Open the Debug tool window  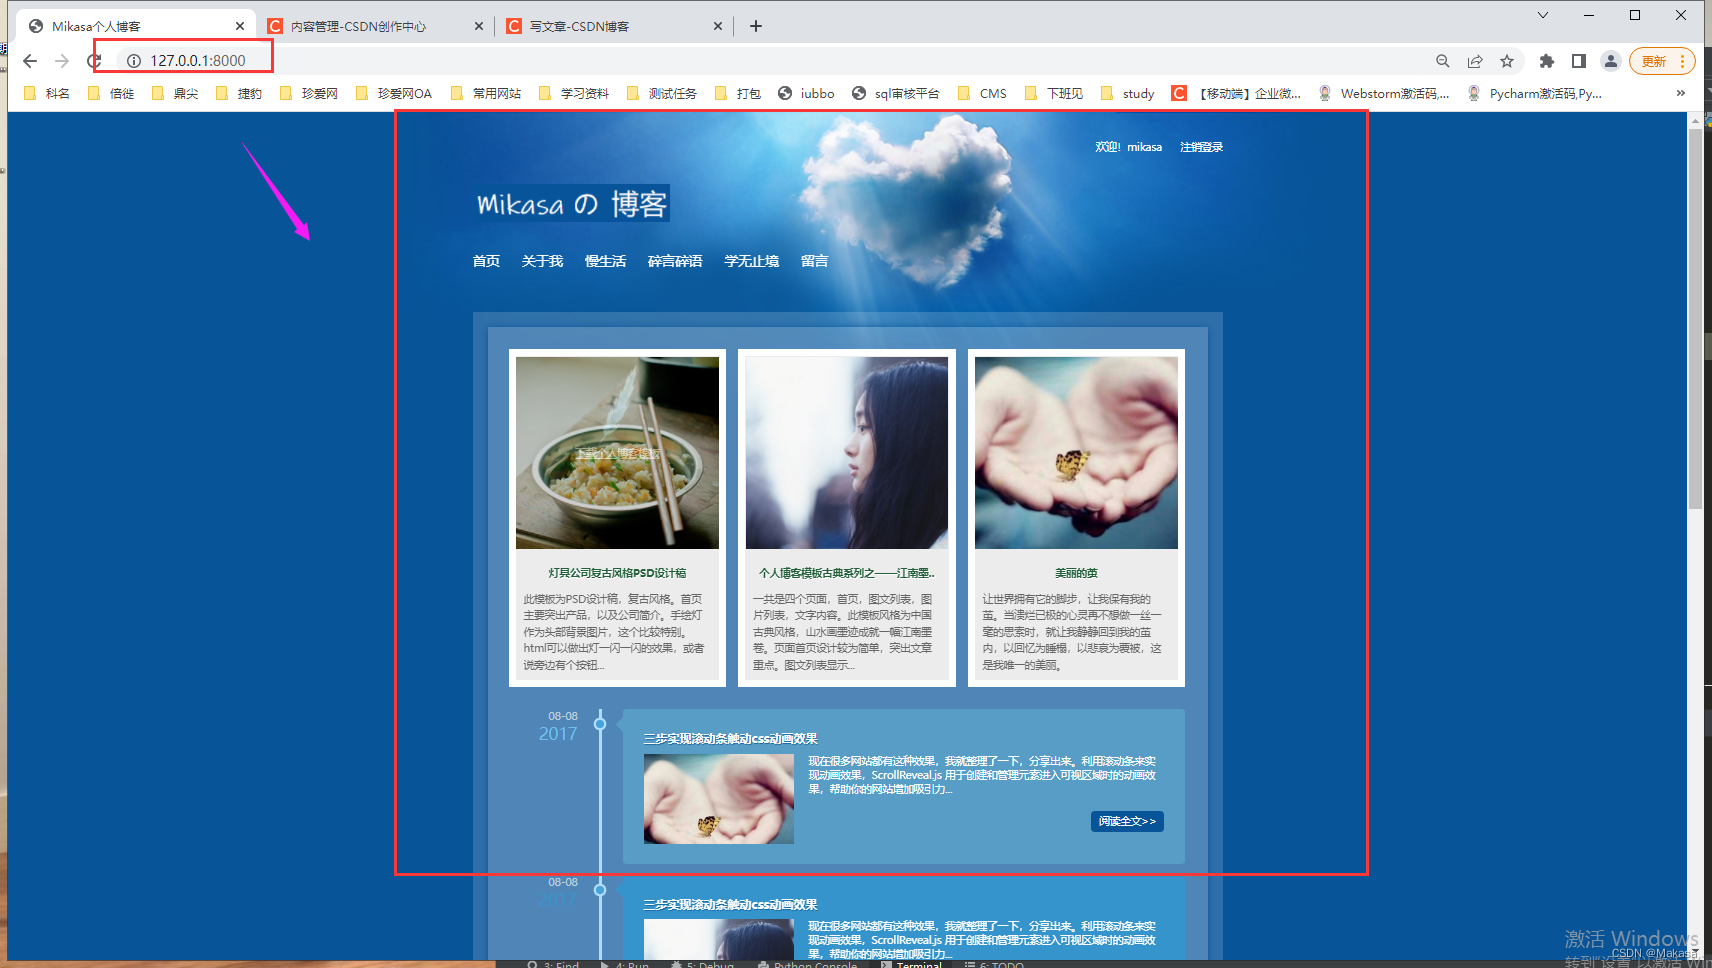pos(703,963)
